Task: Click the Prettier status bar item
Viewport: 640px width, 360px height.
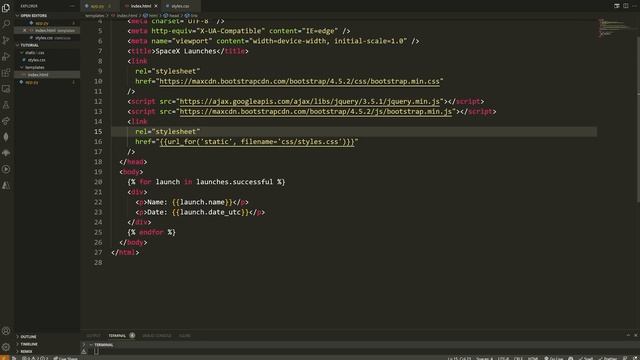Action: pyautogui.click(x=608, y=358)
